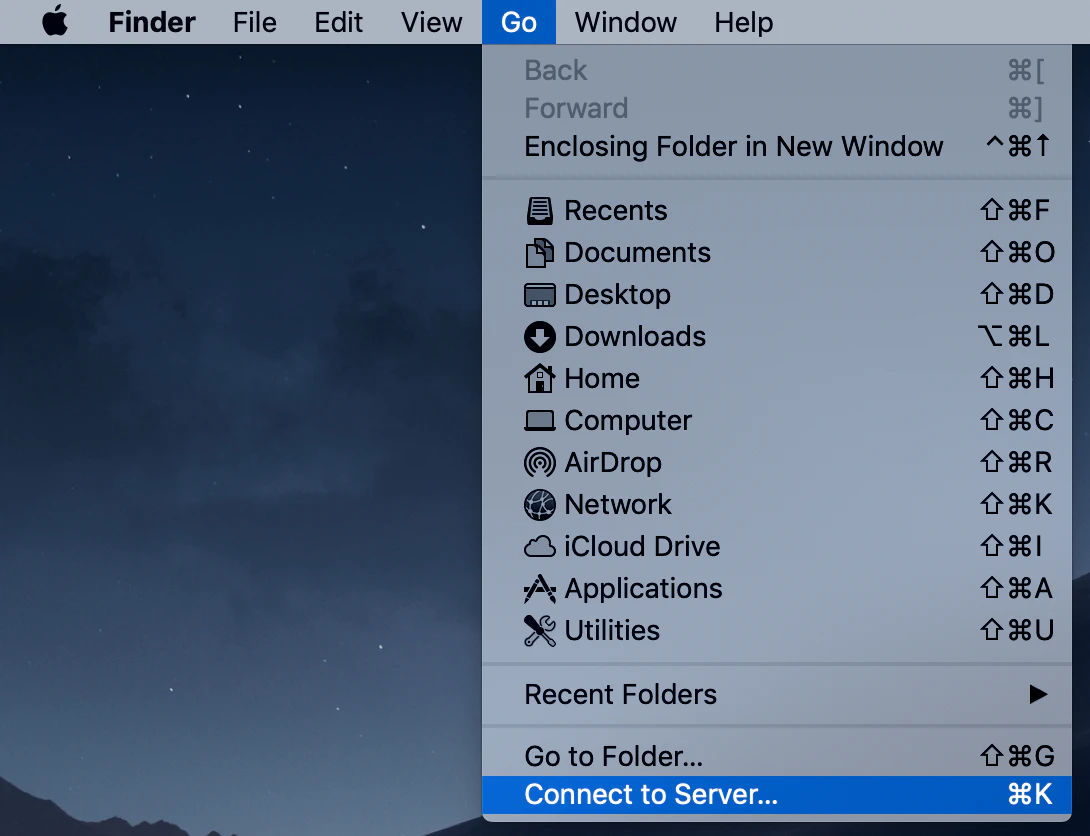Click the Desktop screen icon
The width and height of the screenshot is (1090, 836).
coord(539,295)
